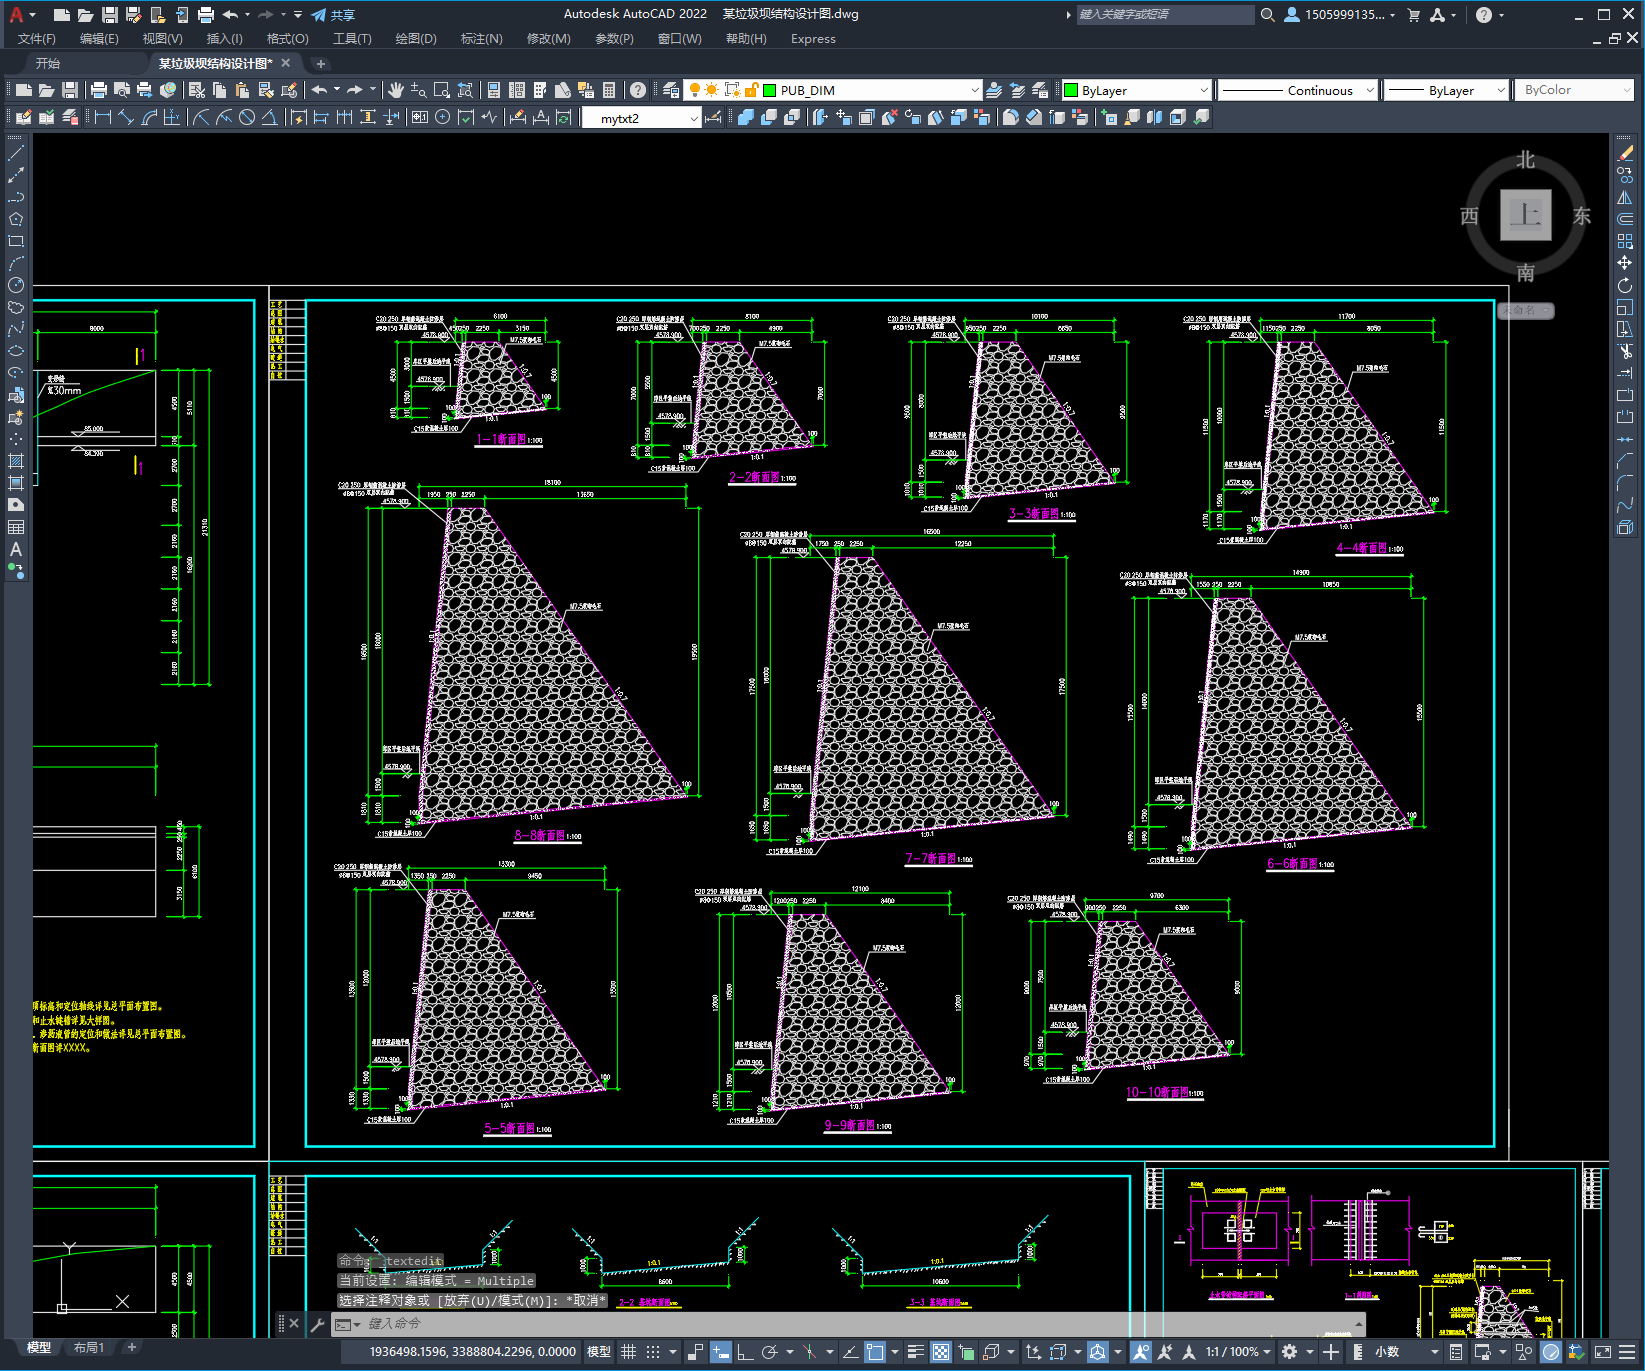Image resolution: width=1645 pixels, height=1371 pixels.
Task: Click the Share paper-plane button
Action: pyautogui.click(x=333, y=15)
